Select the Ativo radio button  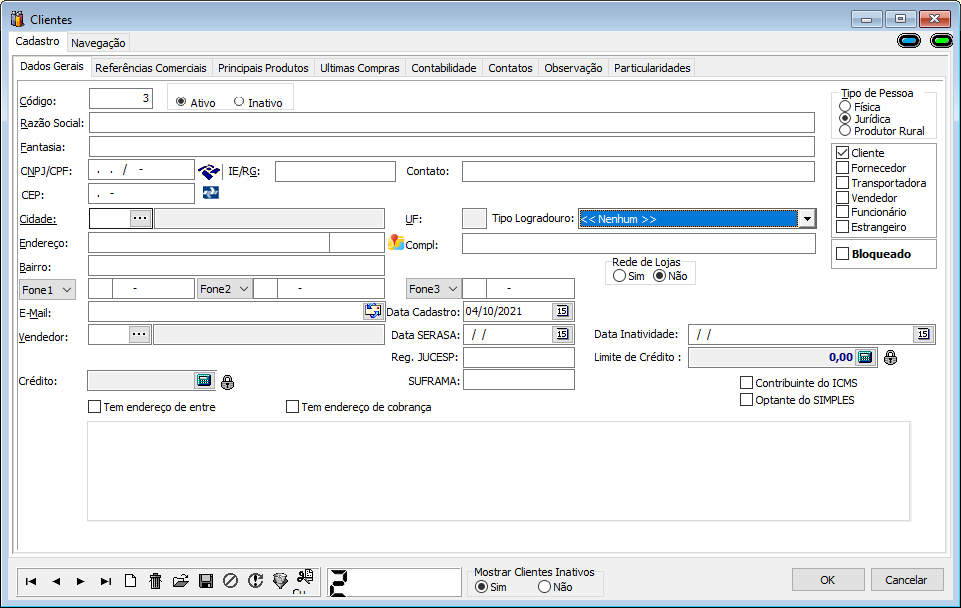click(181, 102)
